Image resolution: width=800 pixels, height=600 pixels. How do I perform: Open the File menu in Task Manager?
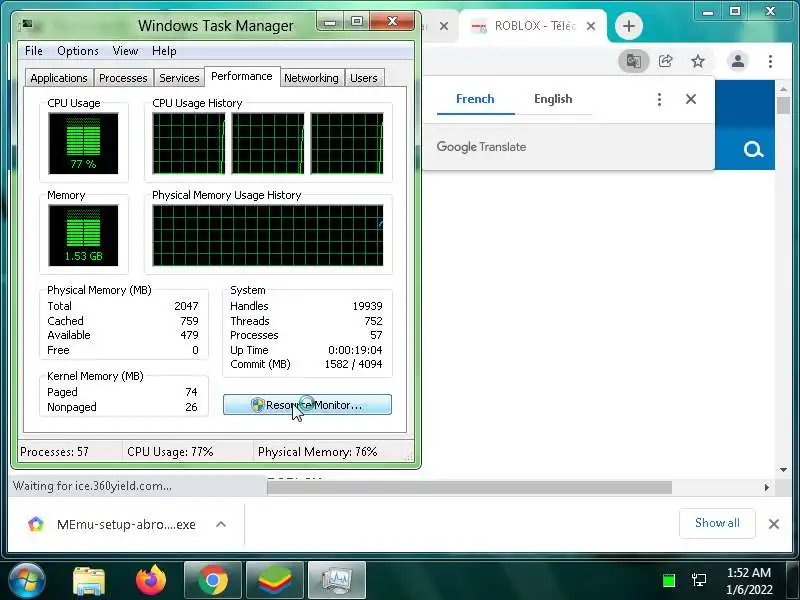(x=34, y=51)
